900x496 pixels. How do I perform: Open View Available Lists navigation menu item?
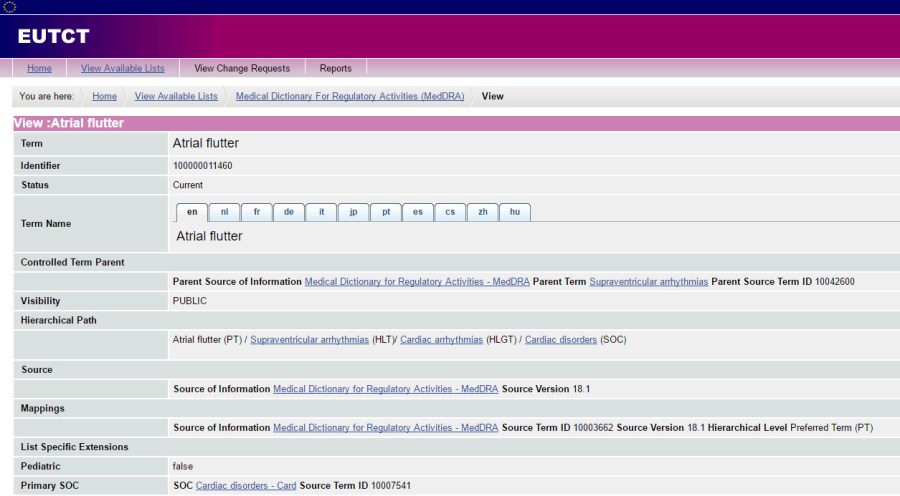122,68
